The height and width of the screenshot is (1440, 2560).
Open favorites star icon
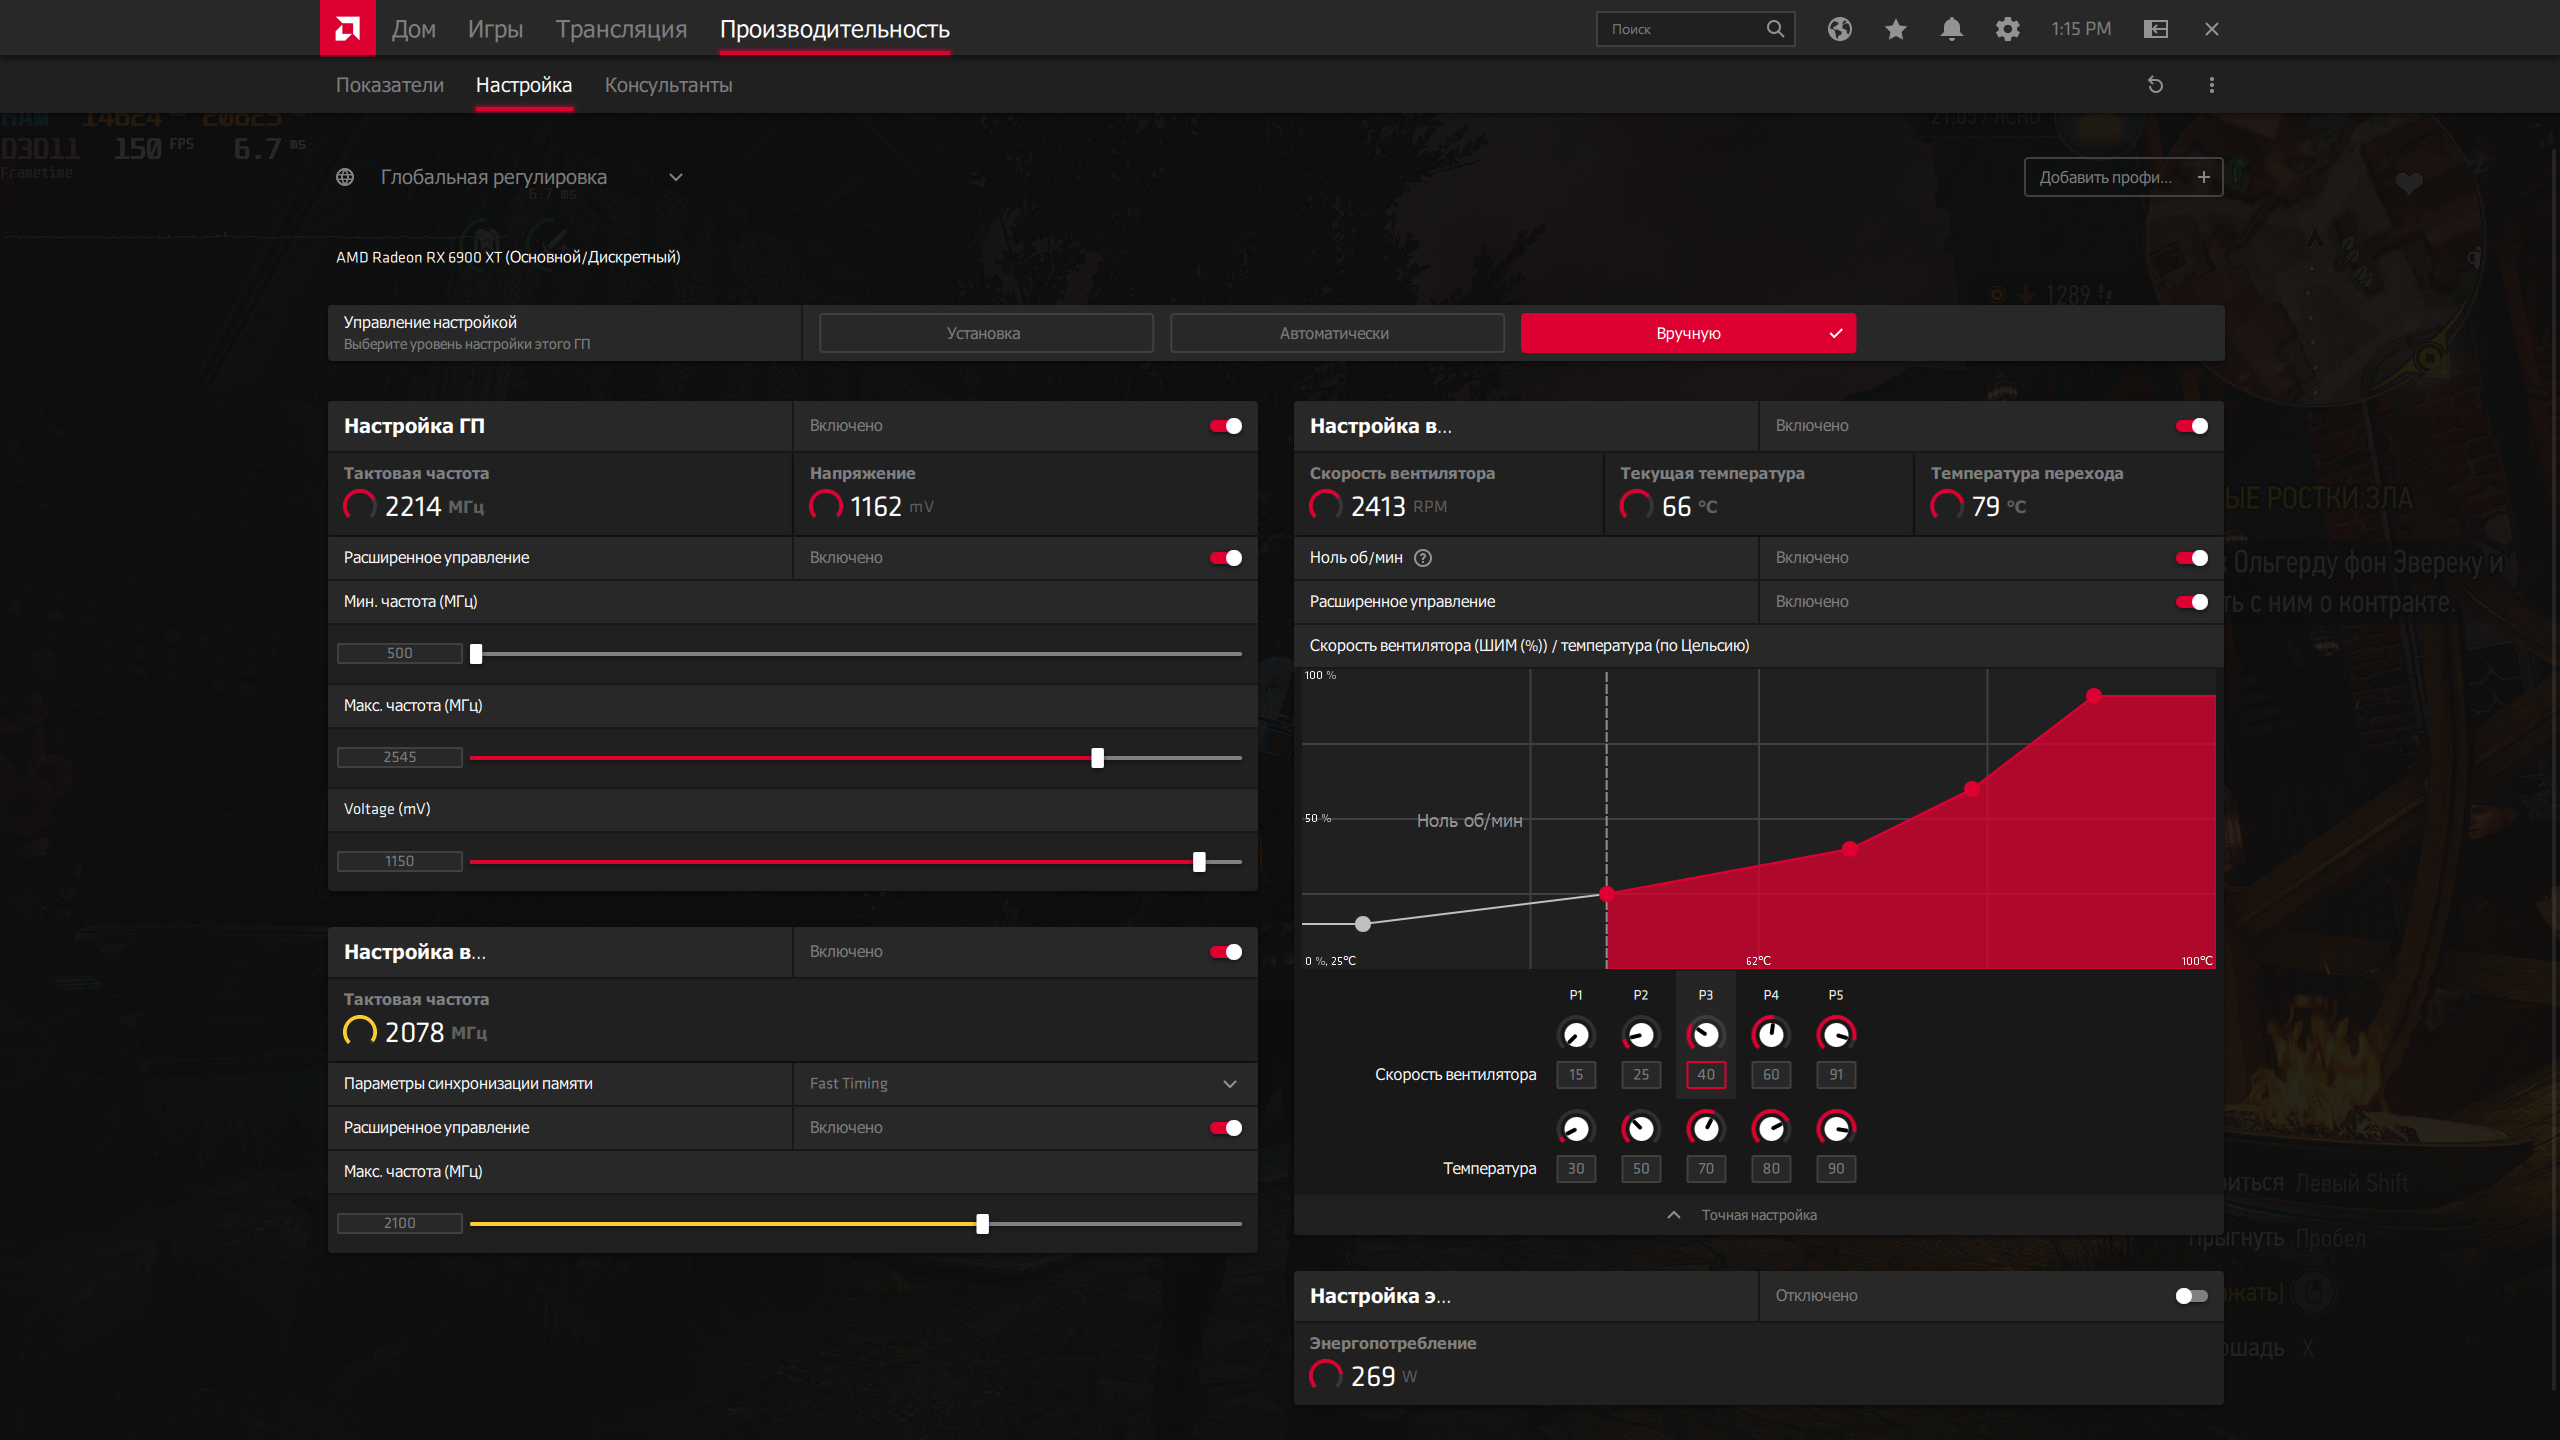(x=1895, y=29)
